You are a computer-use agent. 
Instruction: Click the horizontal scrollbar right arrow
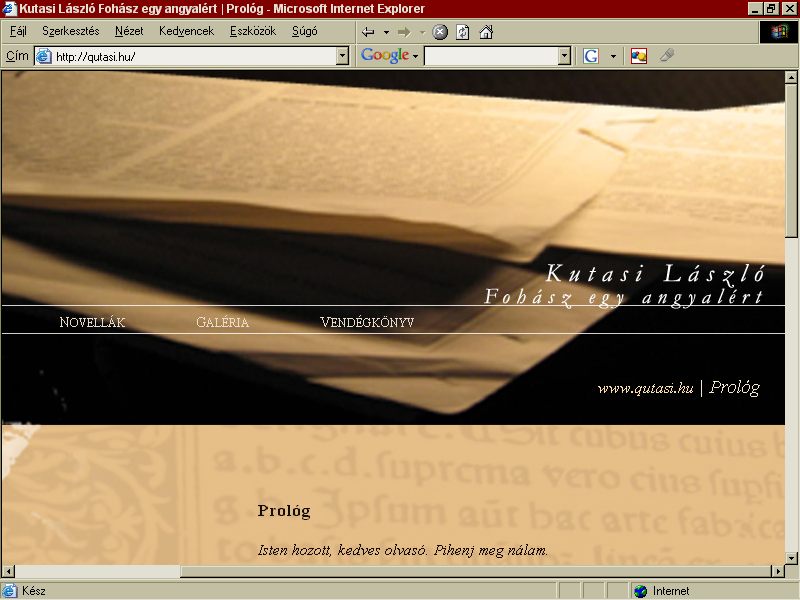point(778,571)
